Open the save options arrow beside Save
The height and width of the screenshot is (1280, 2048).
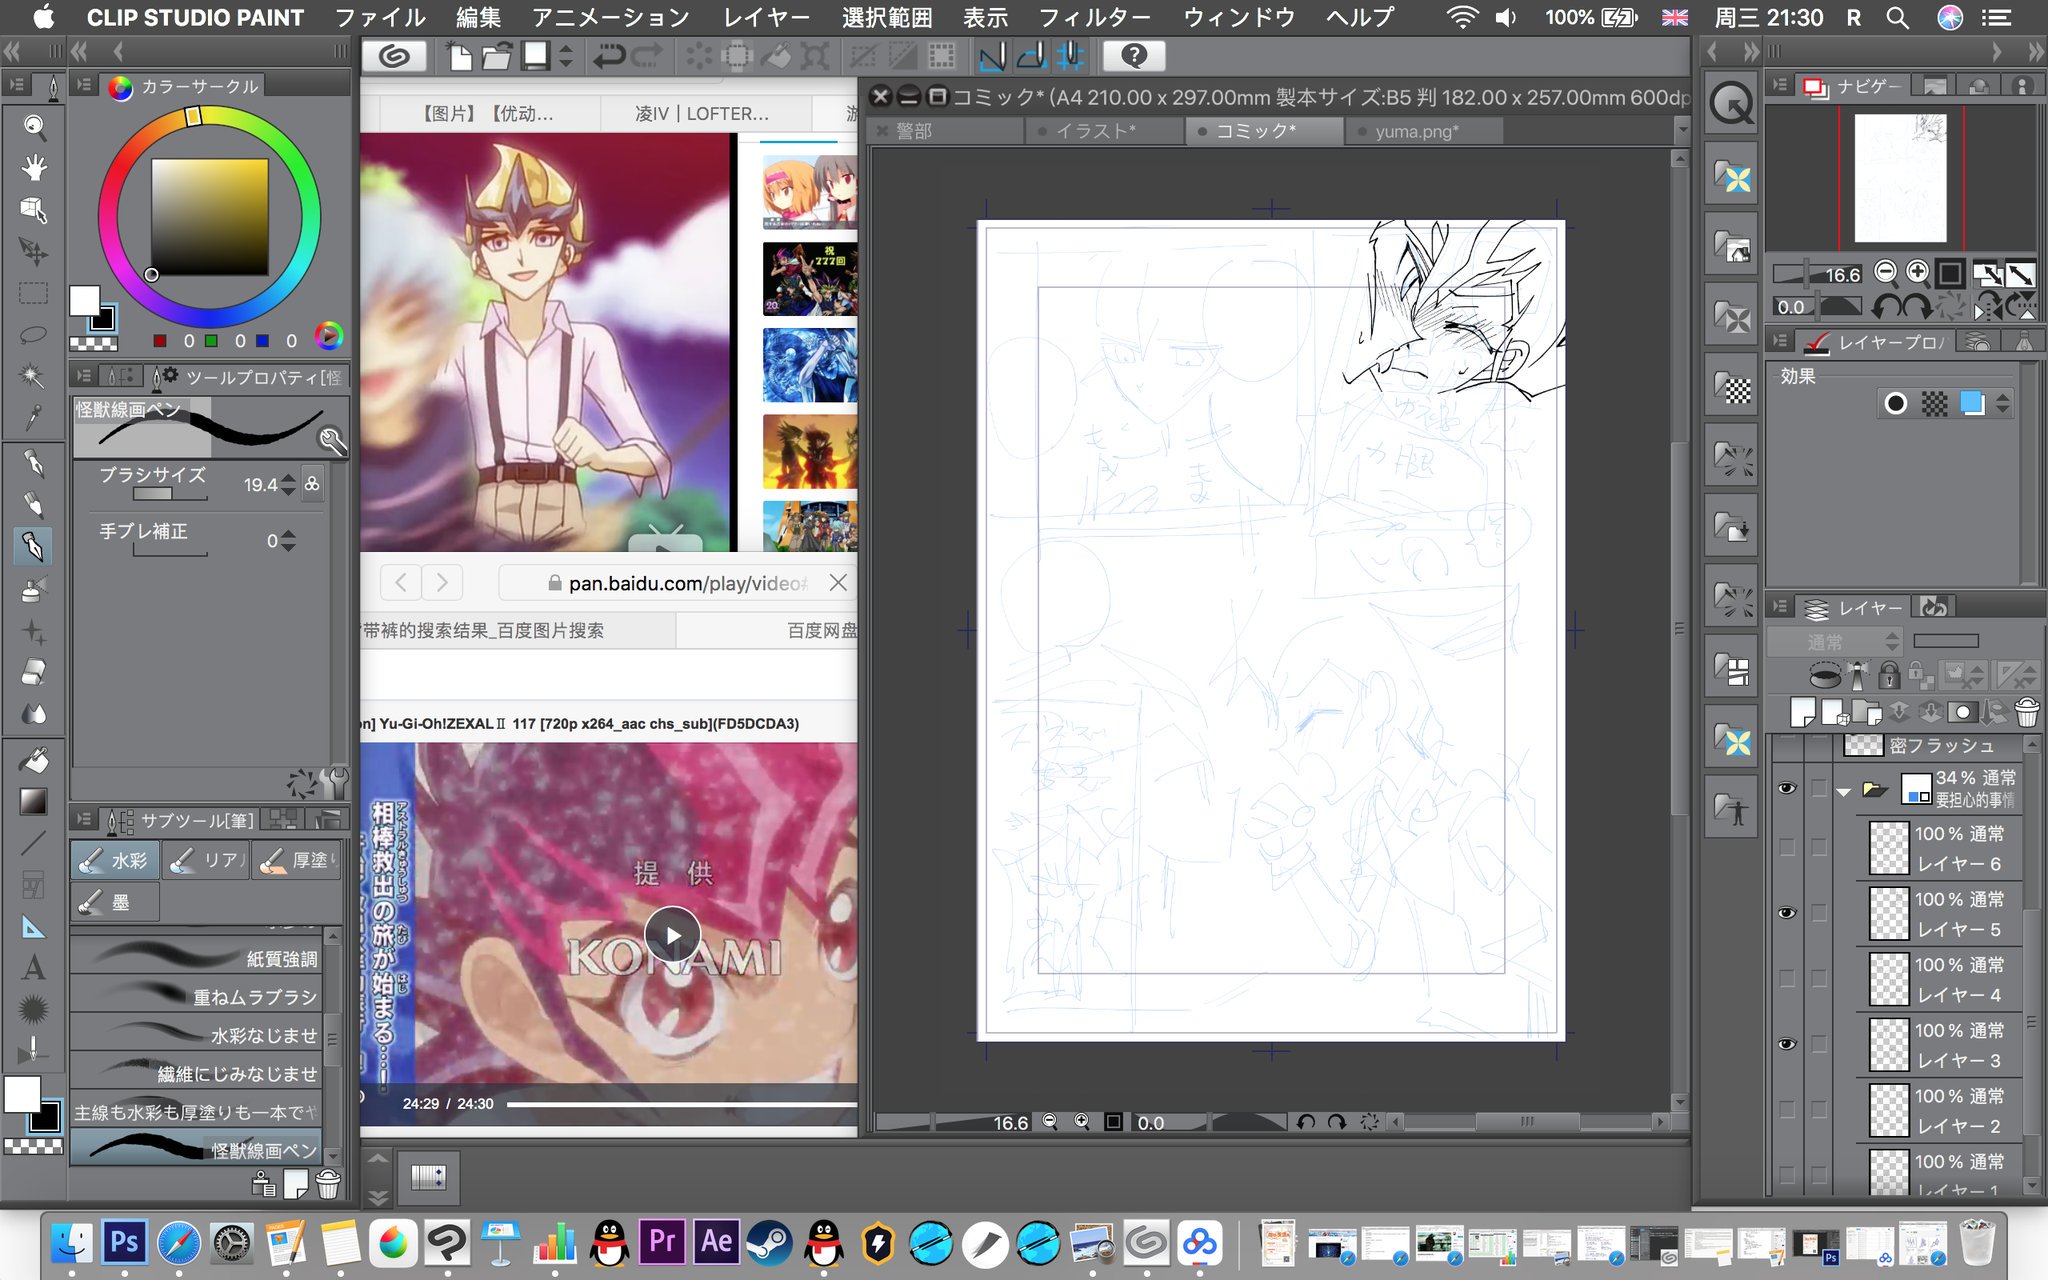(566, 56)
